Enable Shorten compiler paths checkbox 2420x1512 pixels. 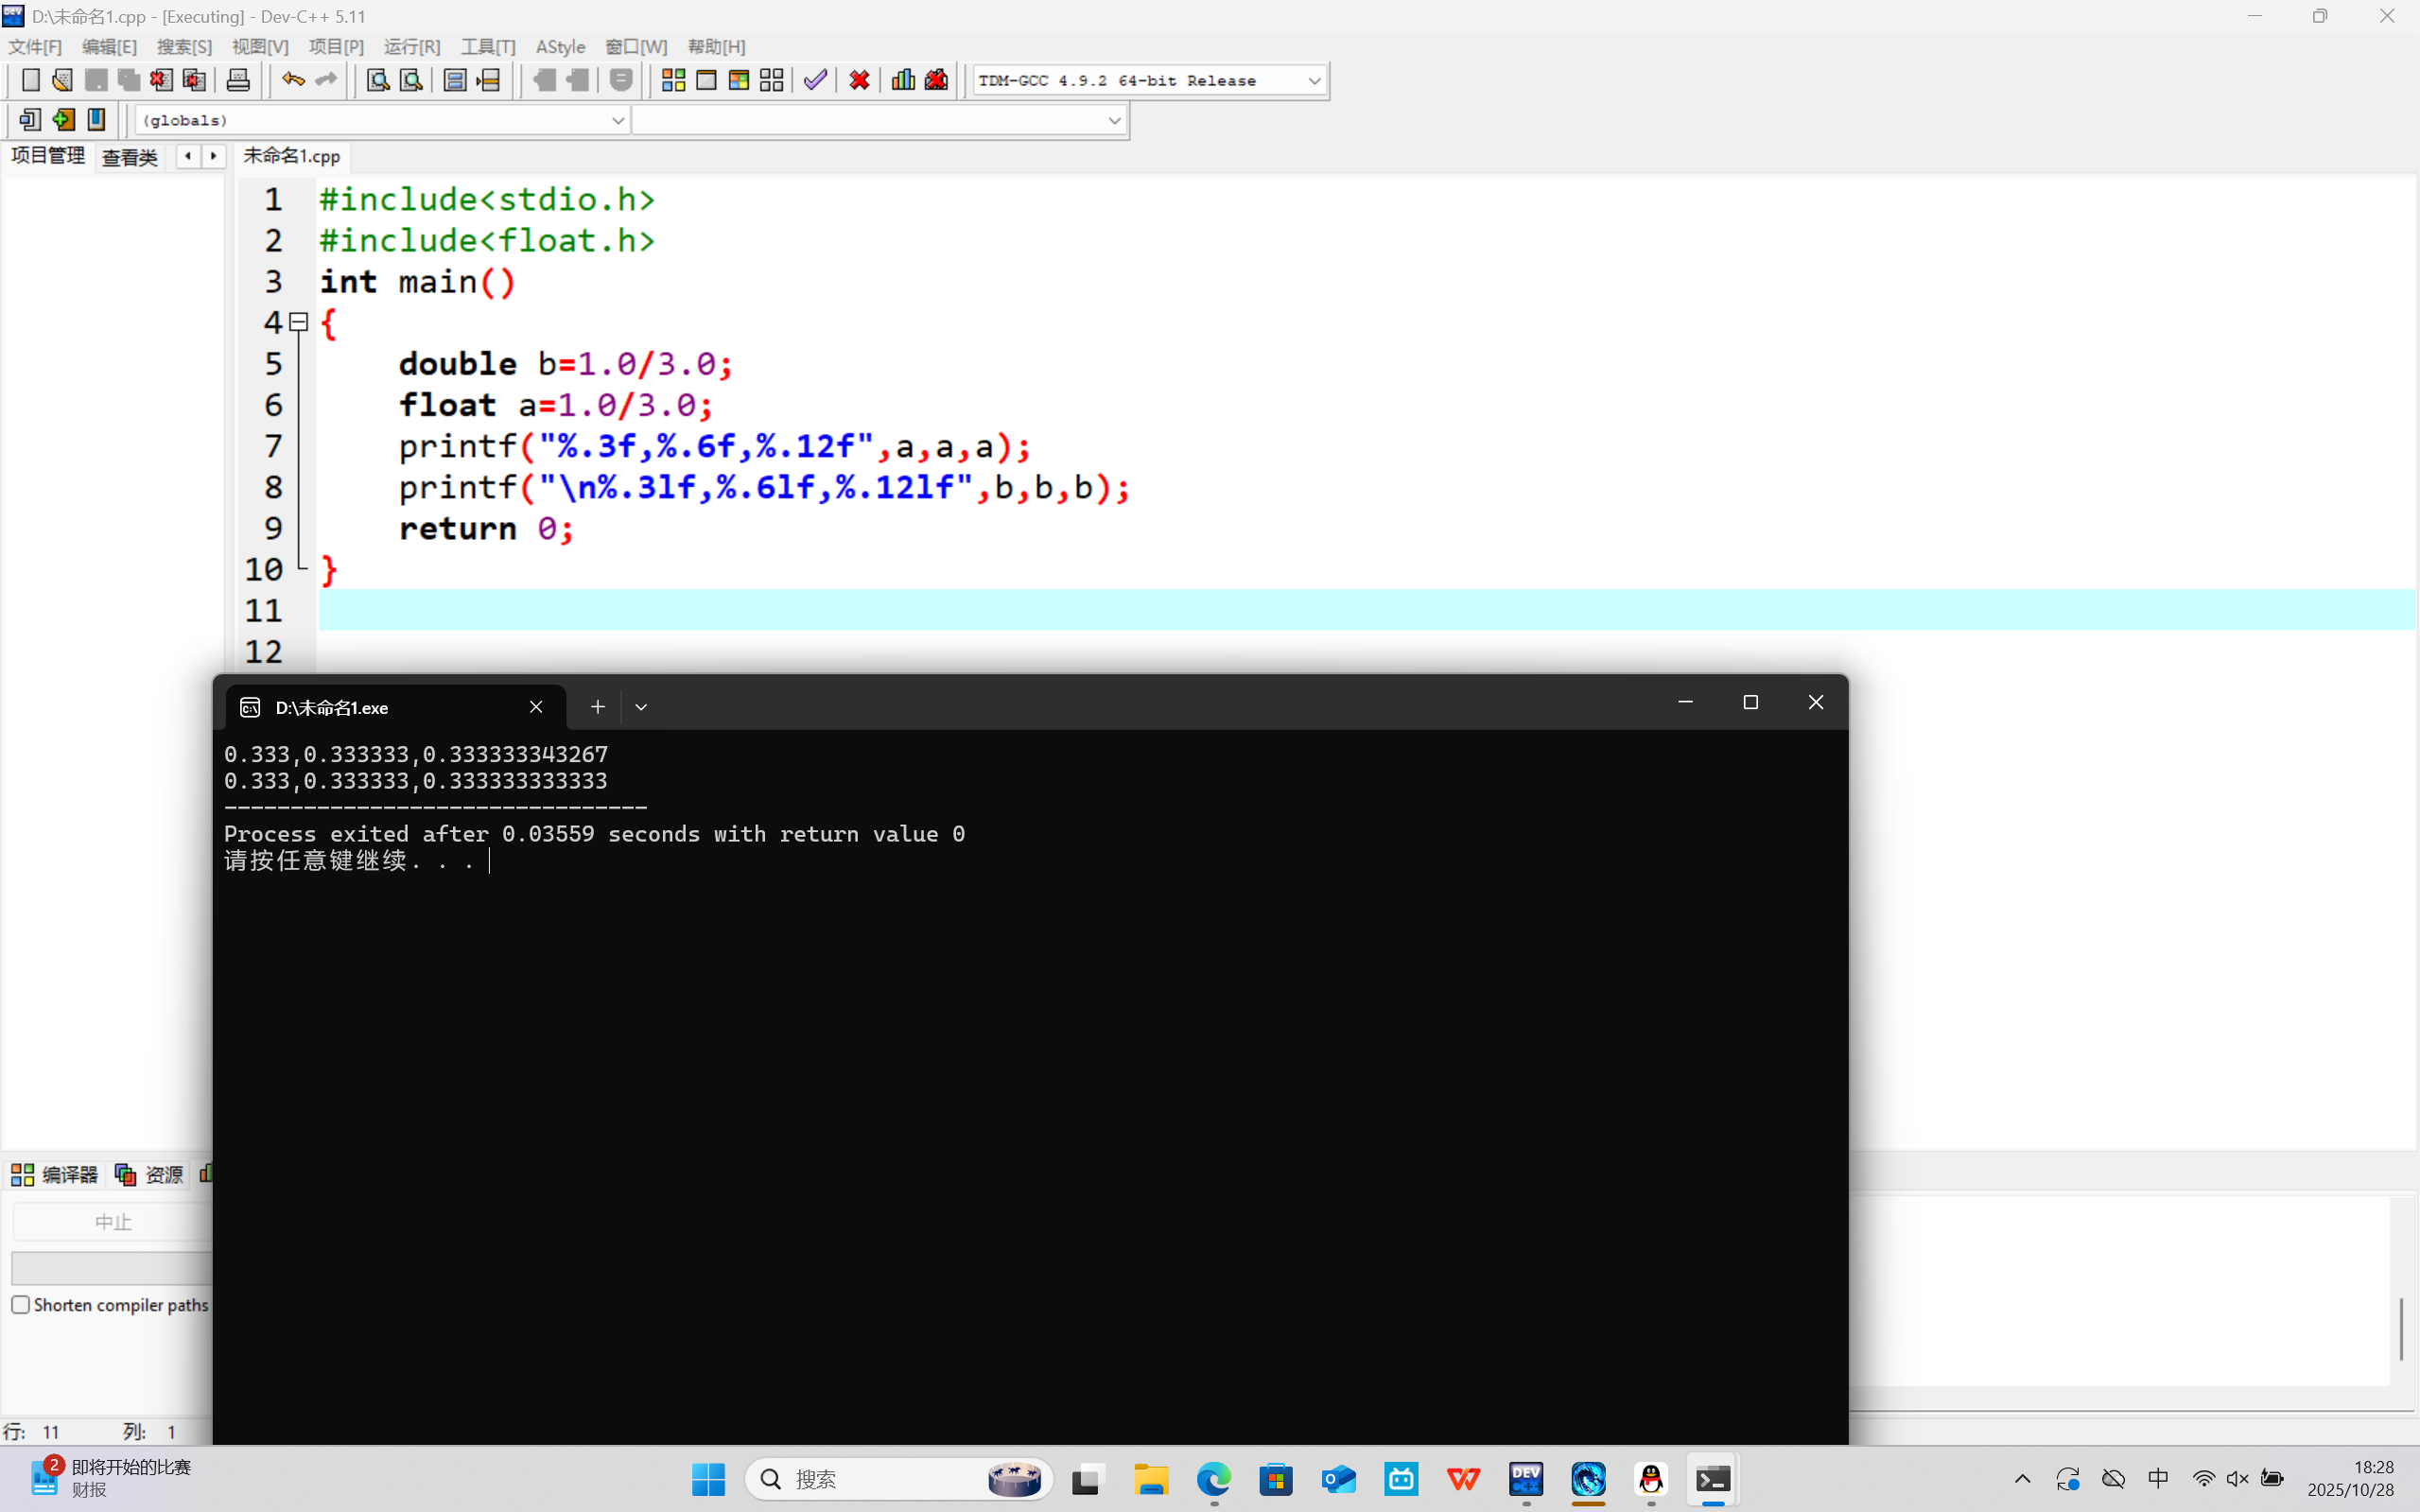(21, 1305)
